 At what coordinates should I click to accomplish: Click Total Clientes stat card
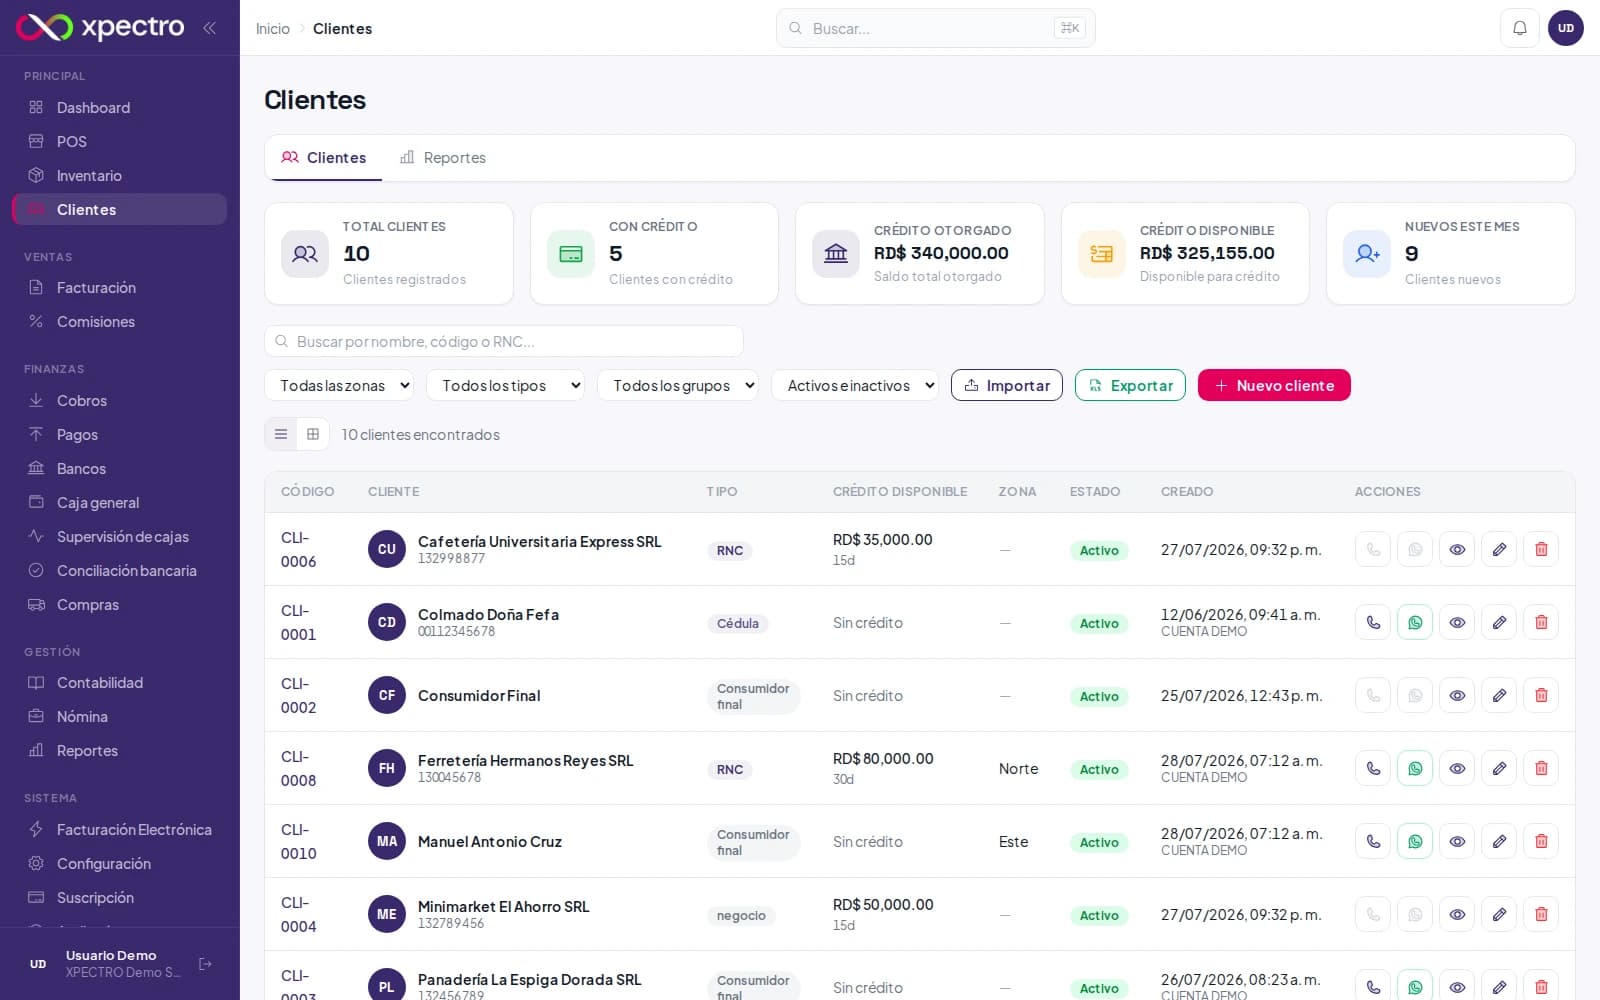[x=389, y=254]
